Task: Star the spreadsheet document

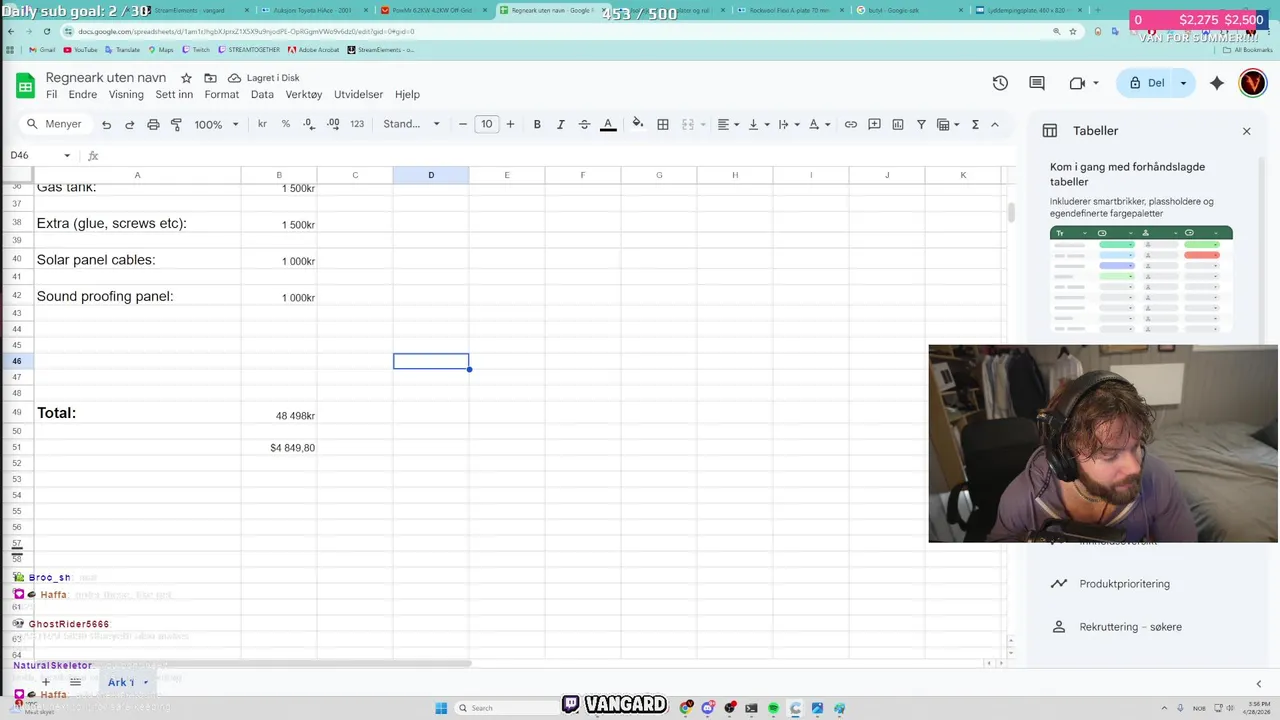Action: pos(186,78)
